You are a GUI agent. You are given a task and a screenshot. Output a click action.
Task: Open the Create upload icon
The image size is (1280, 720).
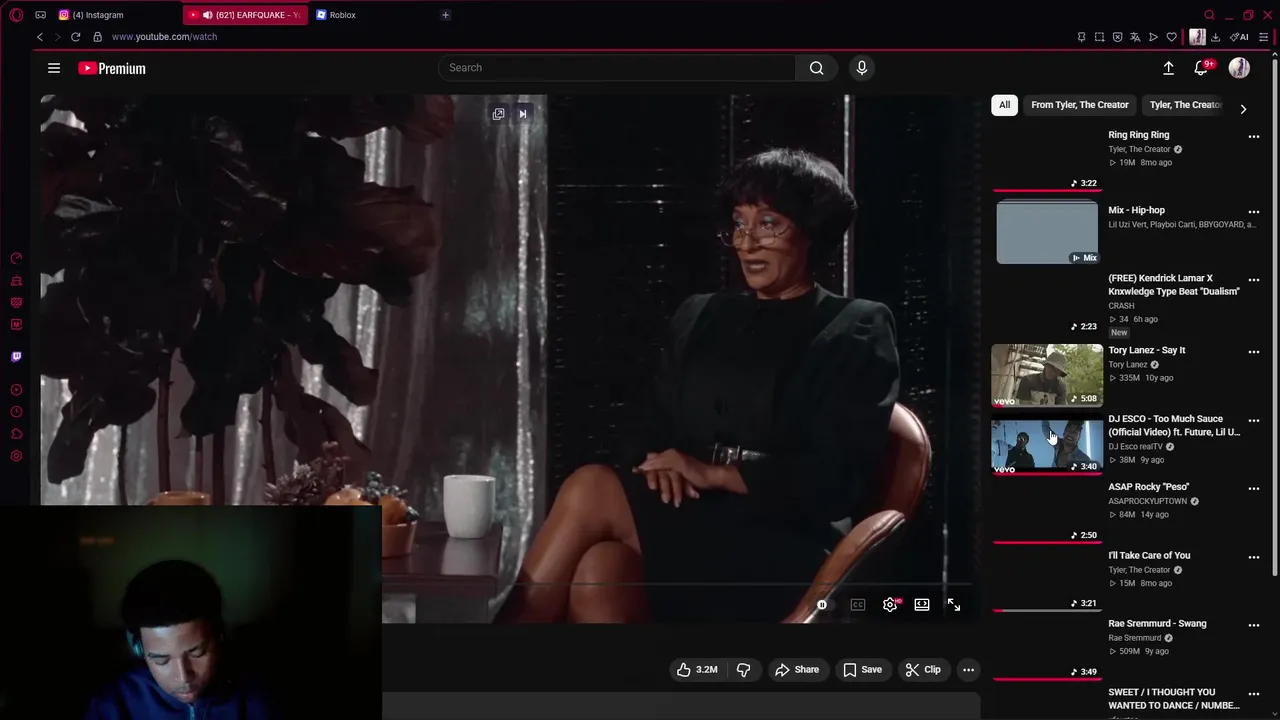1168,68
